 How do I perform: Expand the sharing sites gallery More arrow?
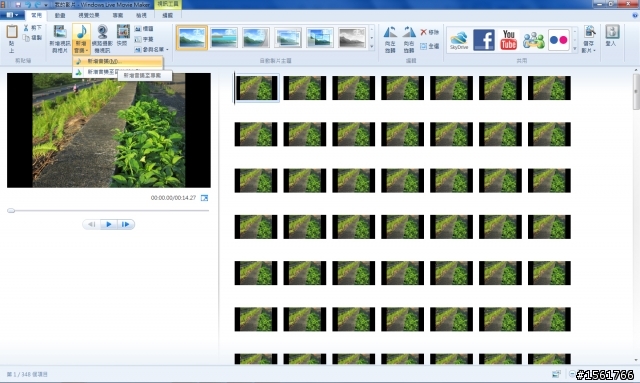575,49
